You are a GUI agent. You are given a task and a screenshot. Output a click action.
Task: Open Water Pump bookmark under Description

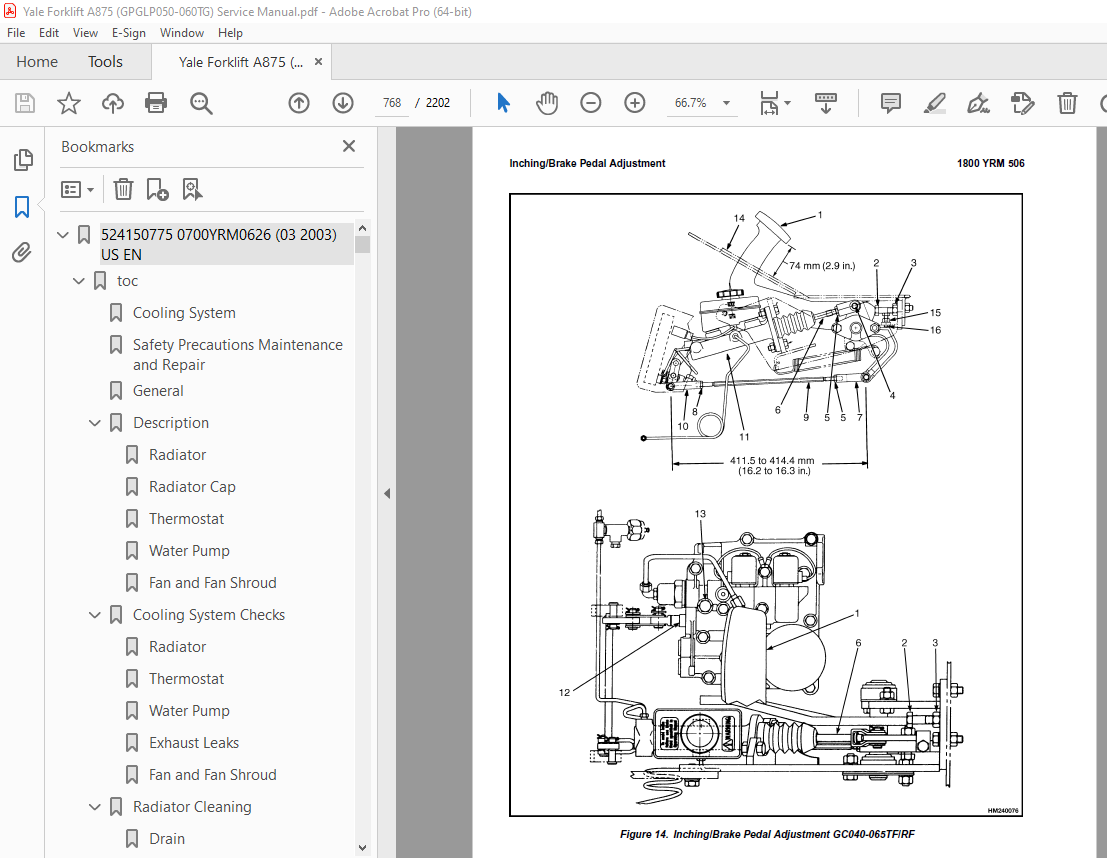189,551
